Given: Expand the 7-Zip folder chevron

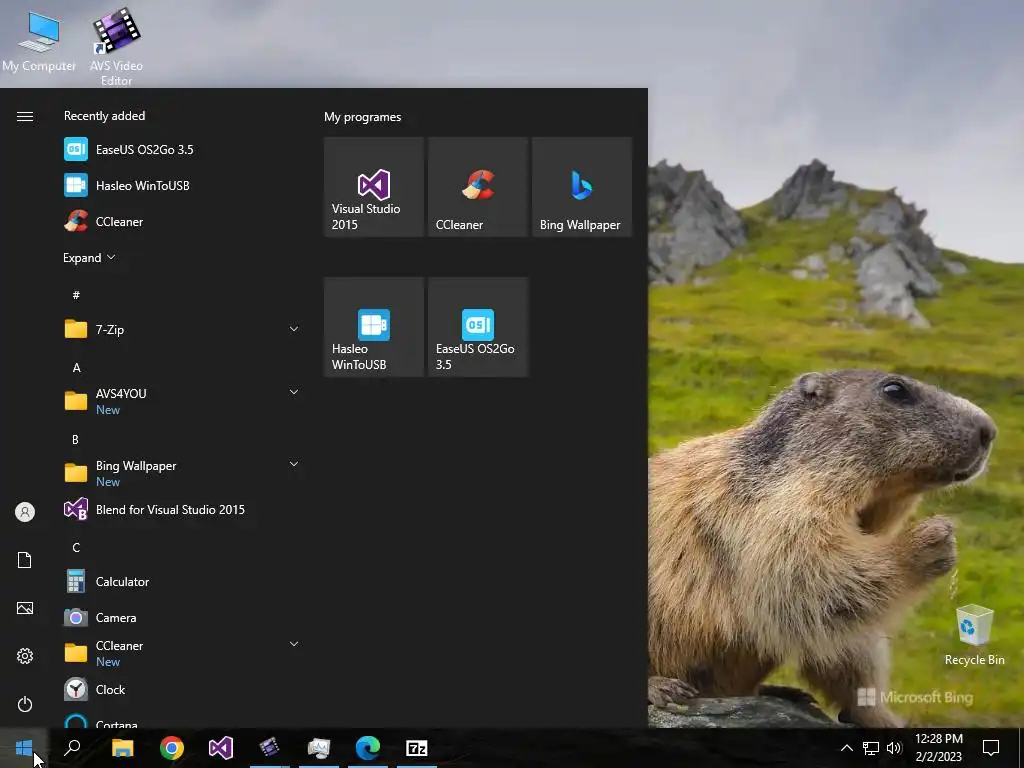Looking at the screenshot, I should tap(294, 328).
